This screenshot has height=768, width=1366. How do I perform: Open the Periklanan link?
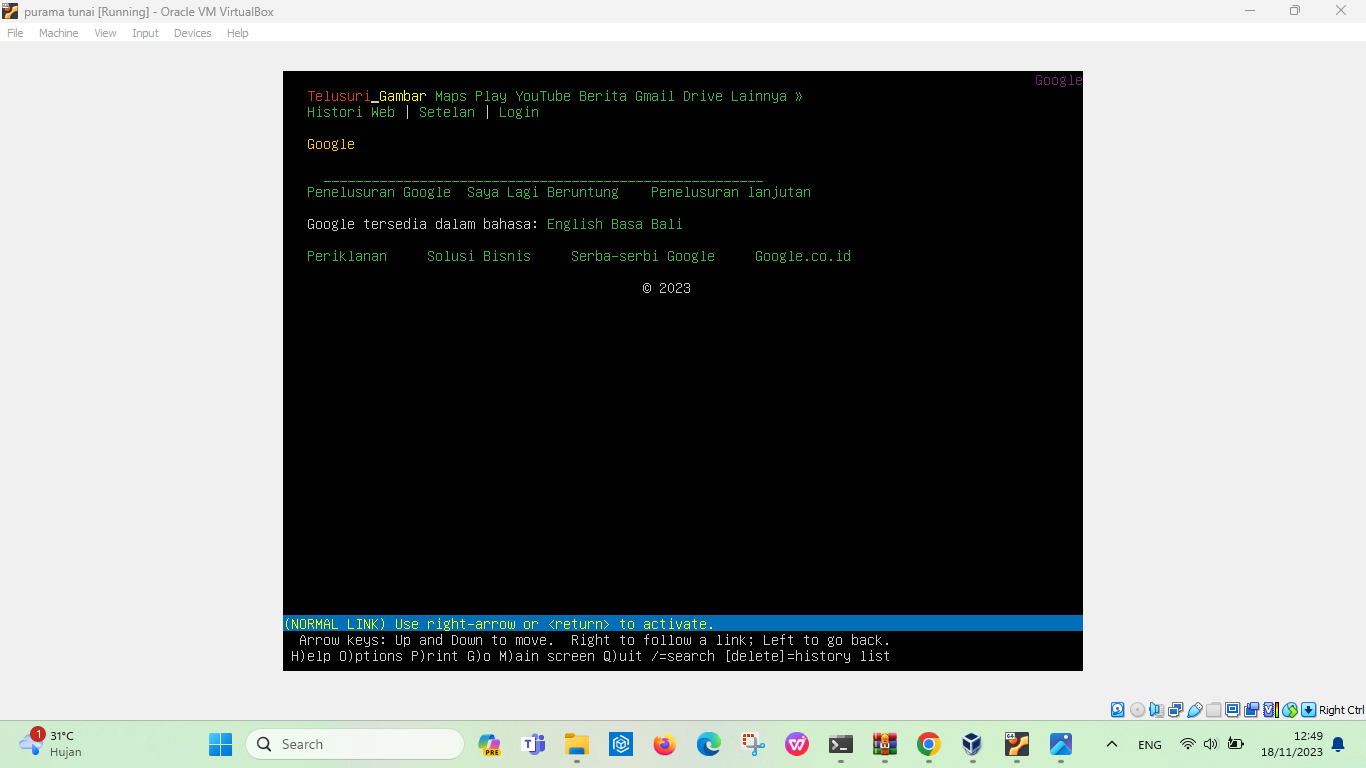347,256
